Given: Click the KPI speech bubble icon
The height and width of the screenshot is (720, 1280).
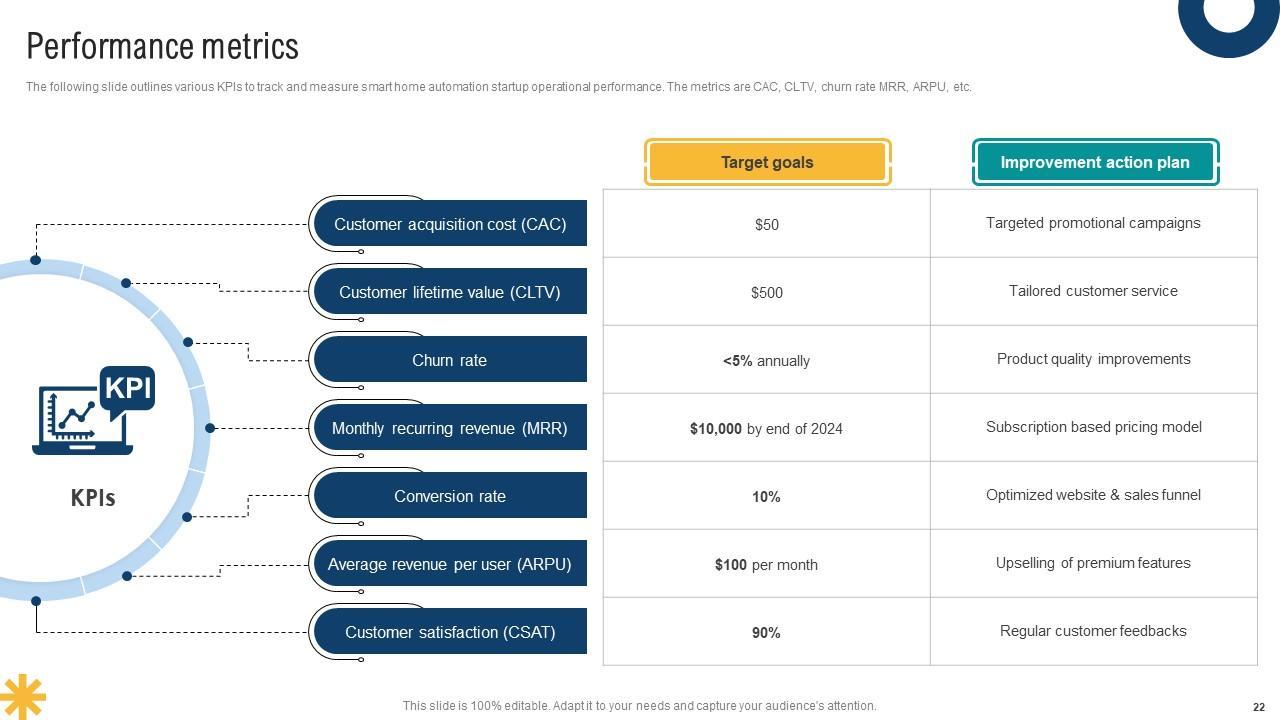Looking at the screenshot, I should pyautogui.click(x=128, y=389).
